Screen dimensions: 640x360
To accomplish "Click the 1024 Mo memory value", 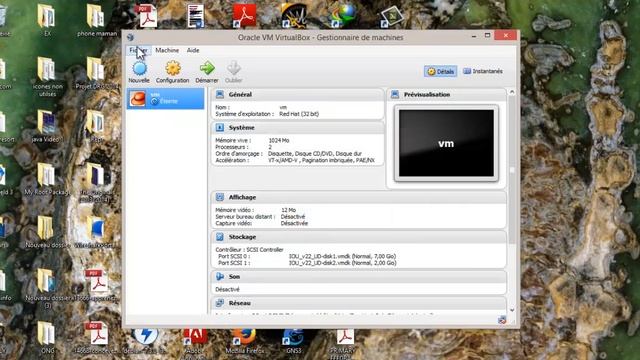I will click(x=279, y=140).
